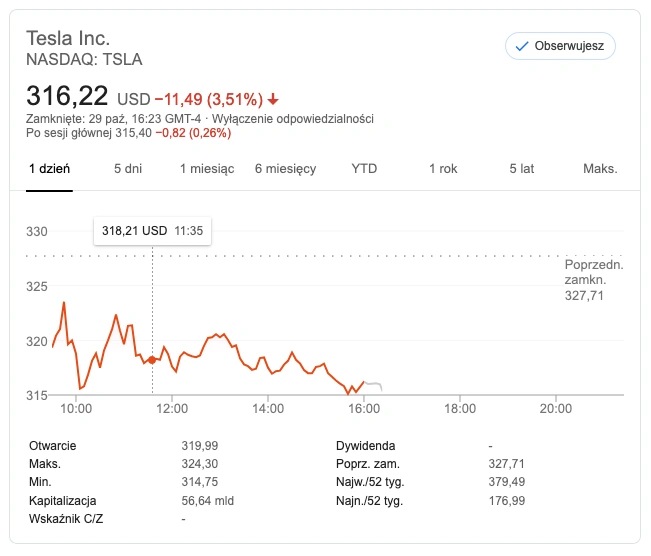
Task: Click the Wskaźnik C/Z label
Action: (x=66, y=519)
